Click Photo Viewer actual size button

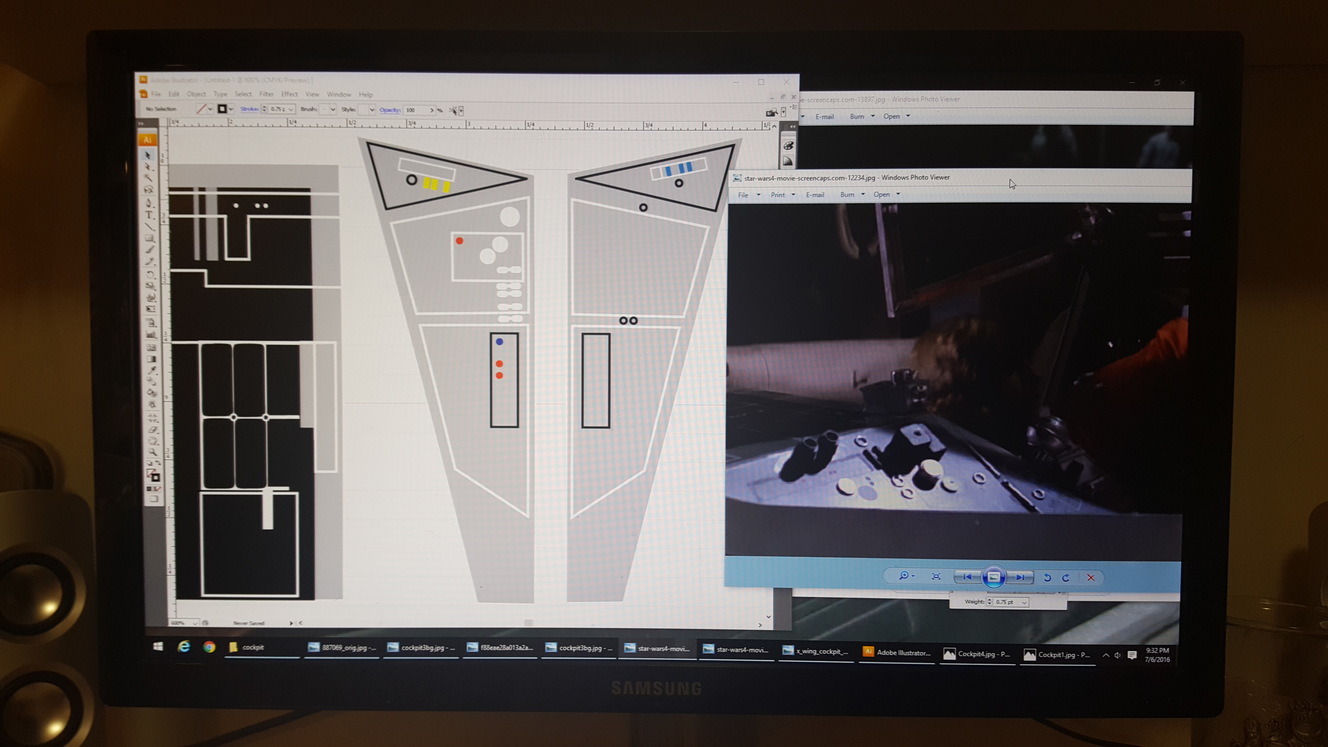[936, 576]
